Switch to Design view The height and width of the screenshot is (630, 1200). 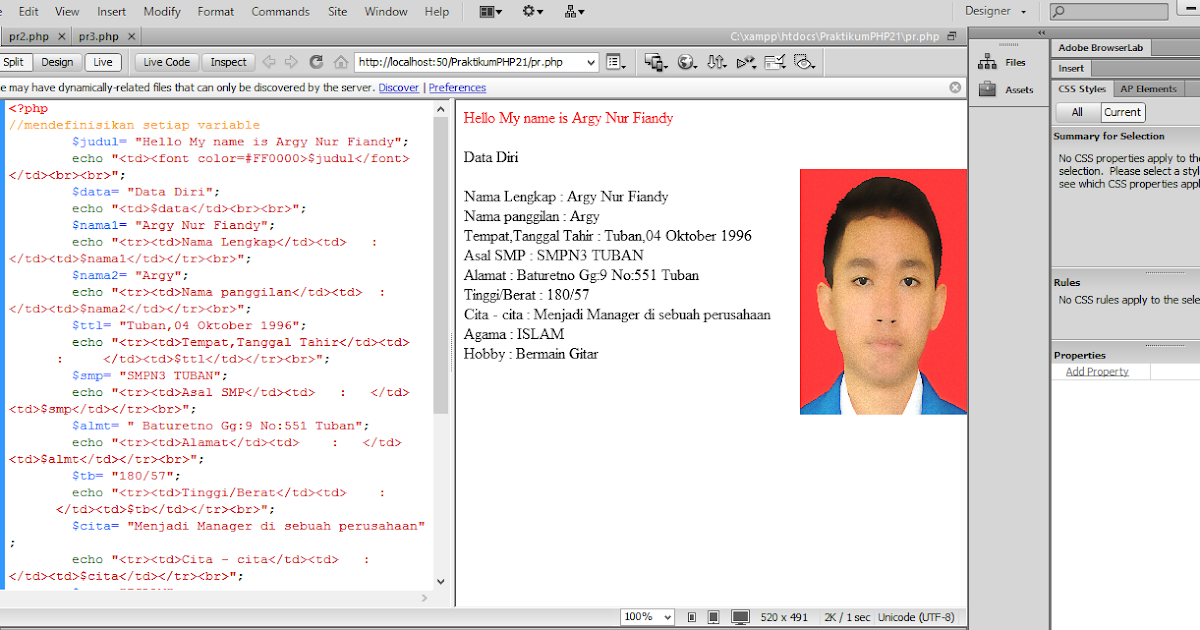[x=57, y=62]
